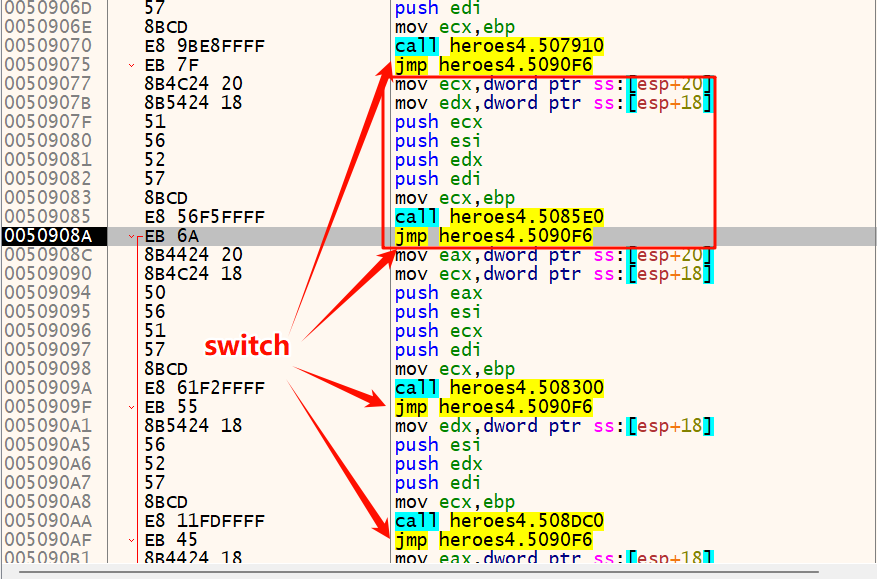The height and width of the screenshot is (579, 877).
Task: Click mov ecx,ebp instruction at address 00509083
Action: click(455, 198)
